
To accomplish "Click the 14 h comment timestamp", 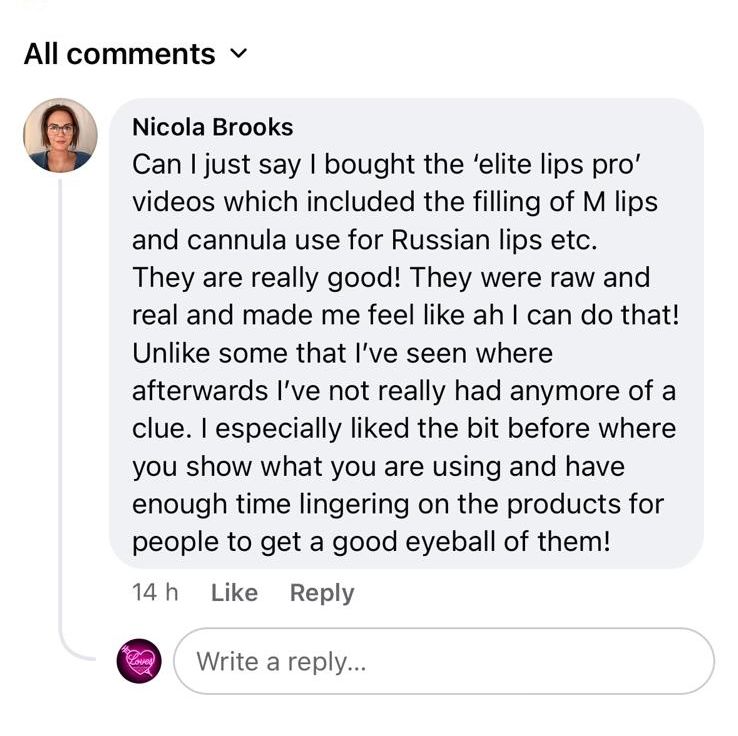I will pos(154,593).
